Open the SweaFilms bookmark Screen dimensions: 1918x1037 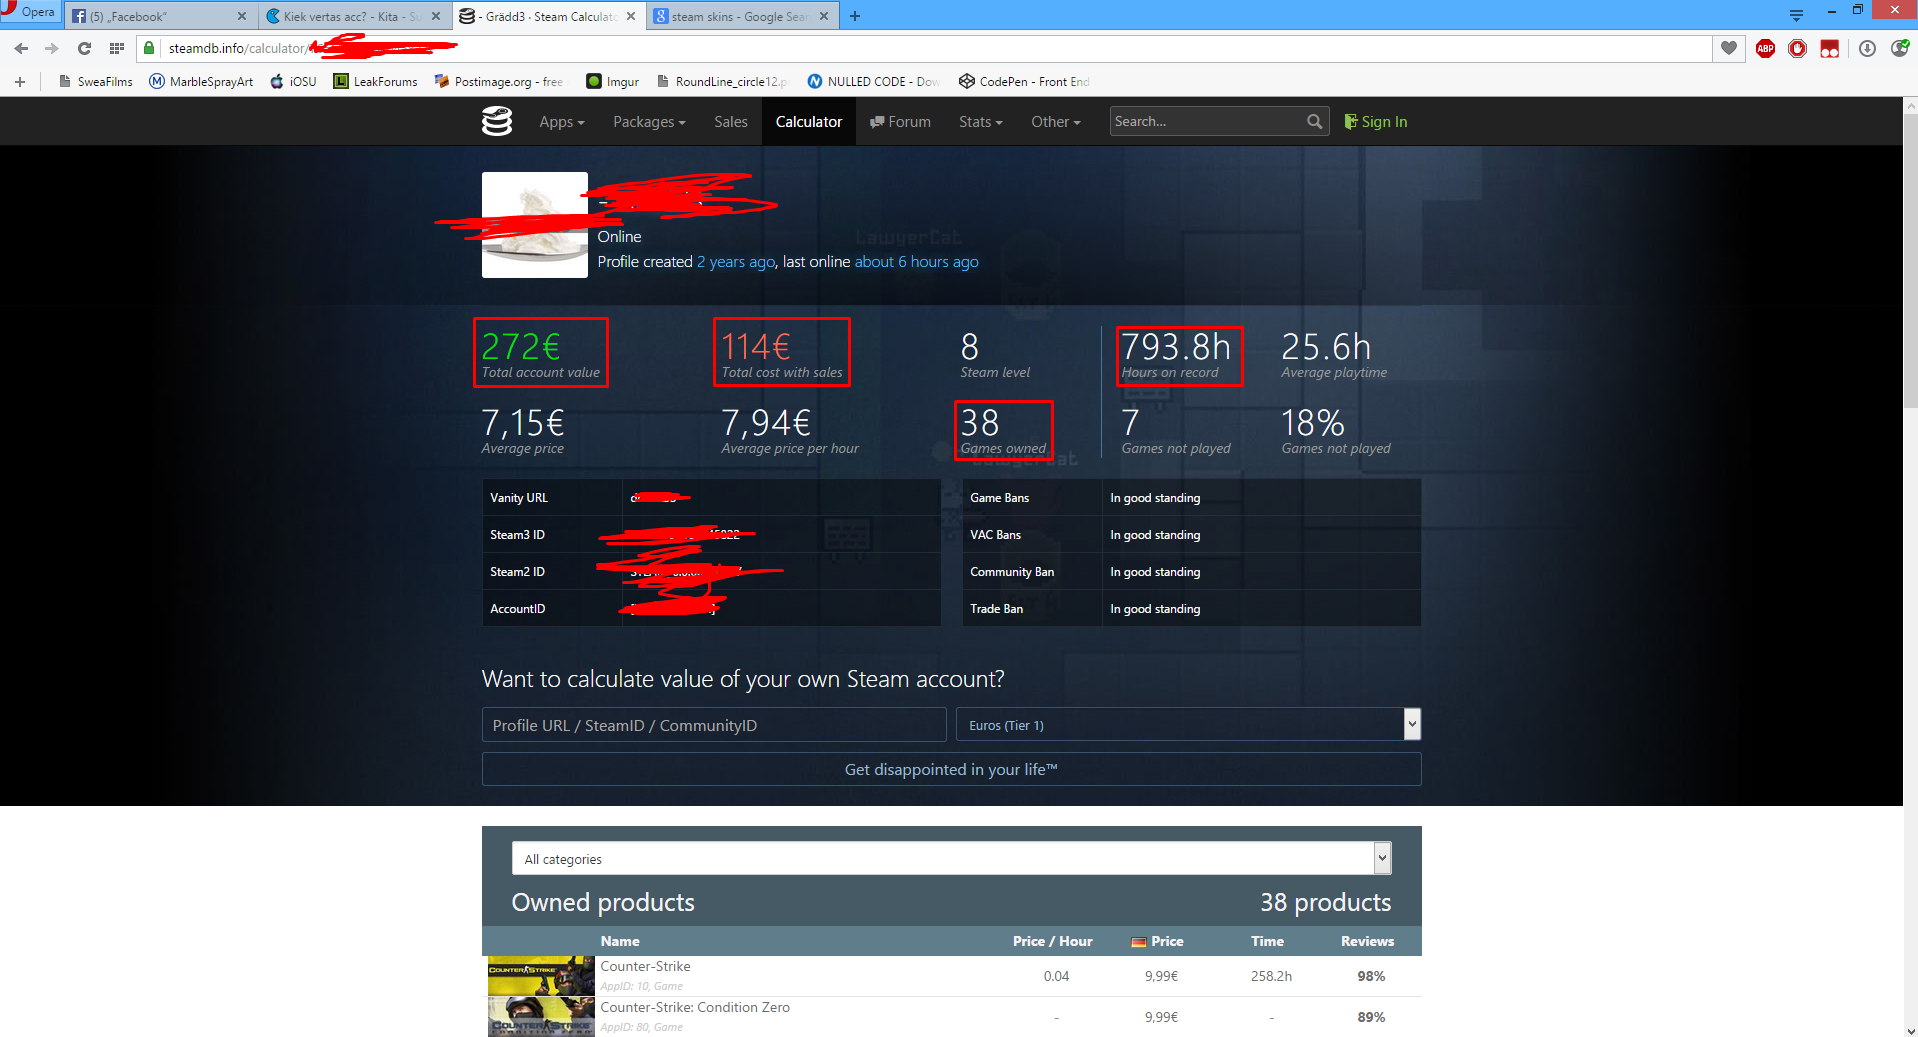tap(95, 82)
